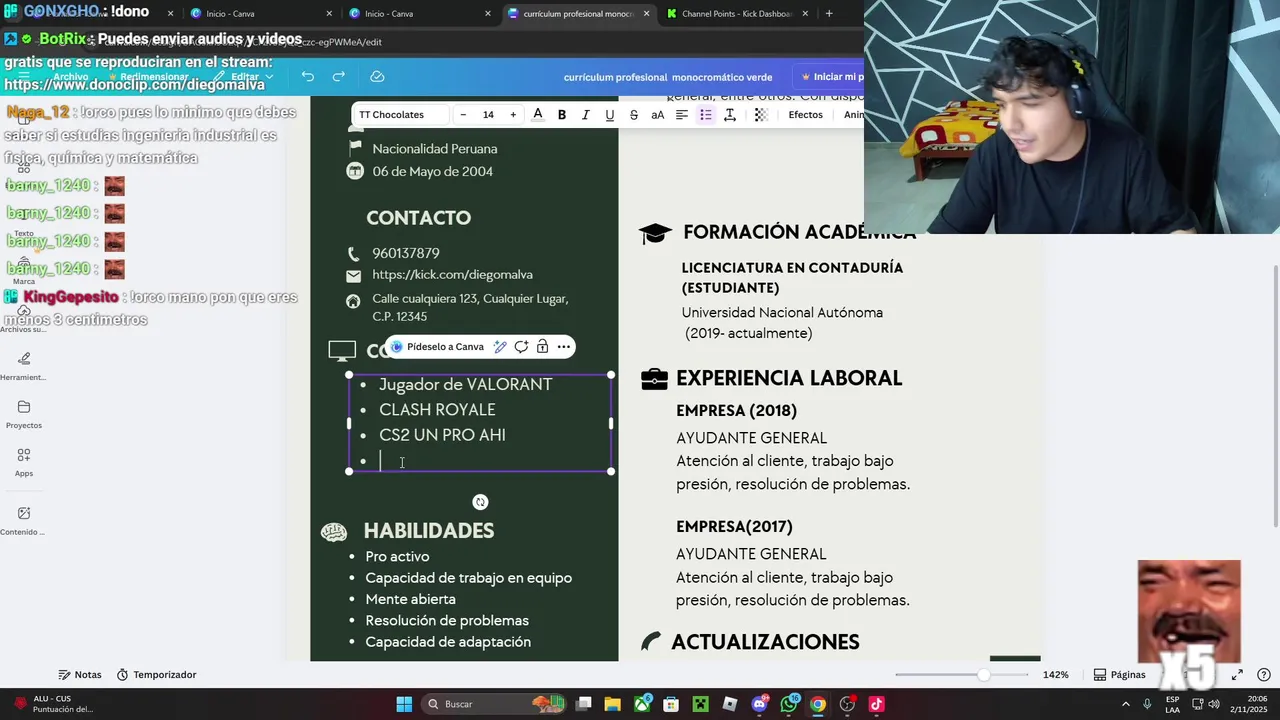The height and width of the screenshot is (720, 1280).
Task: Toggle italic formatting
Action: point(586,115)
